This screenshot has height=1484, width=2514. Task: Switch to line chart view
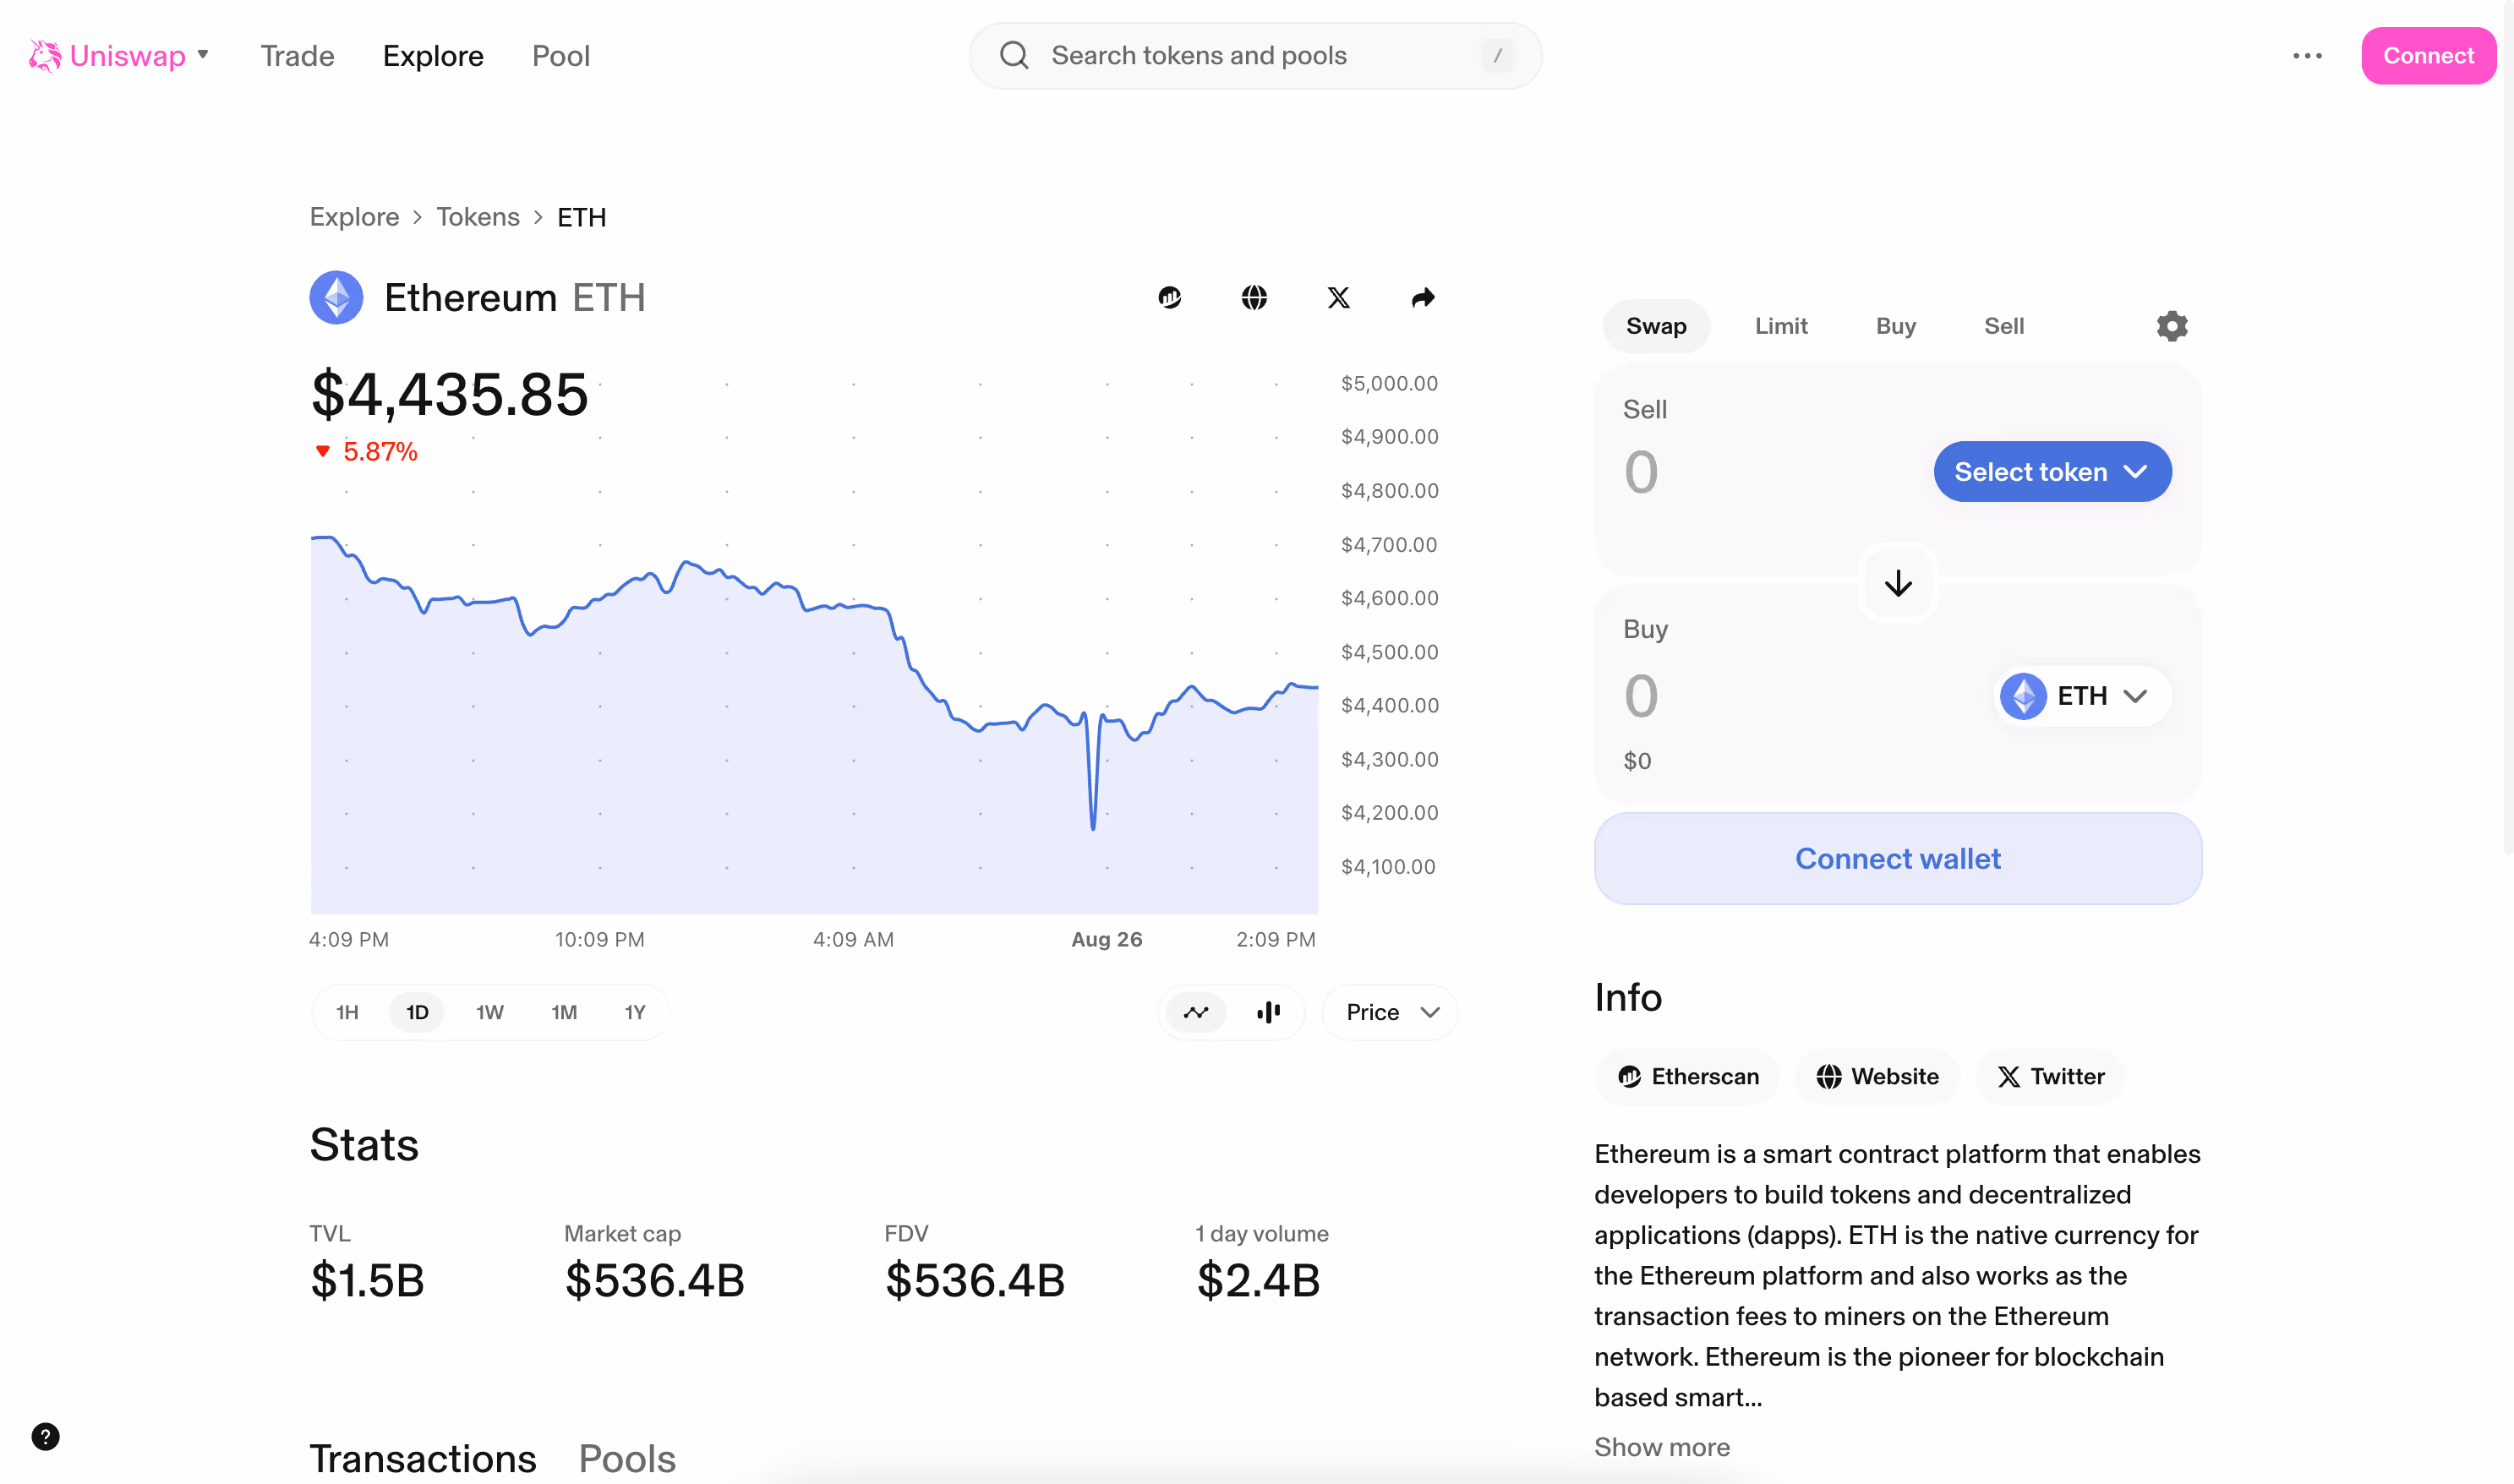(1196, 1012)
